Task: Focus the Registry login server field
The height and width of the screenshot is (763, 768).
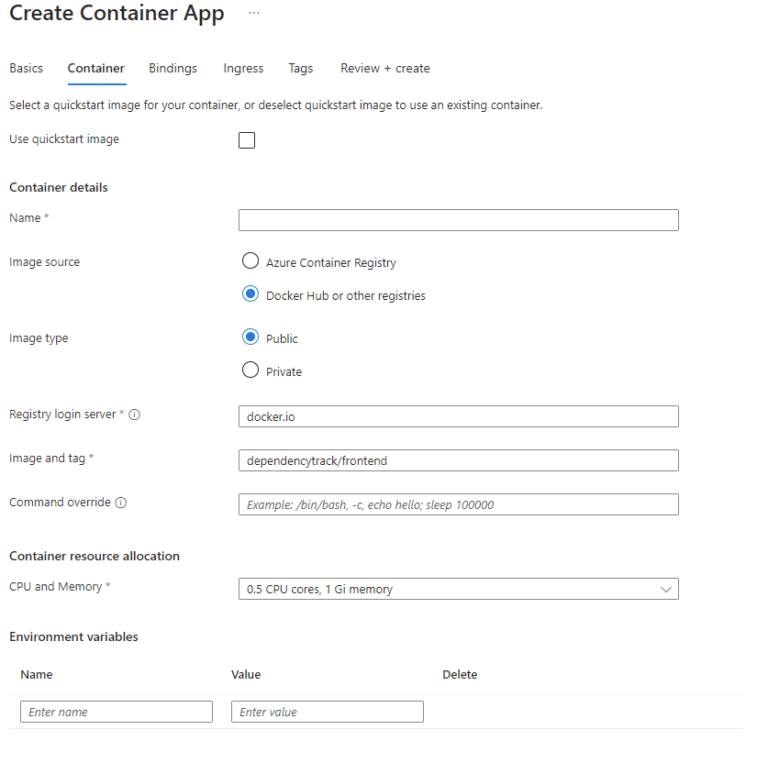Action: [458, 416]
